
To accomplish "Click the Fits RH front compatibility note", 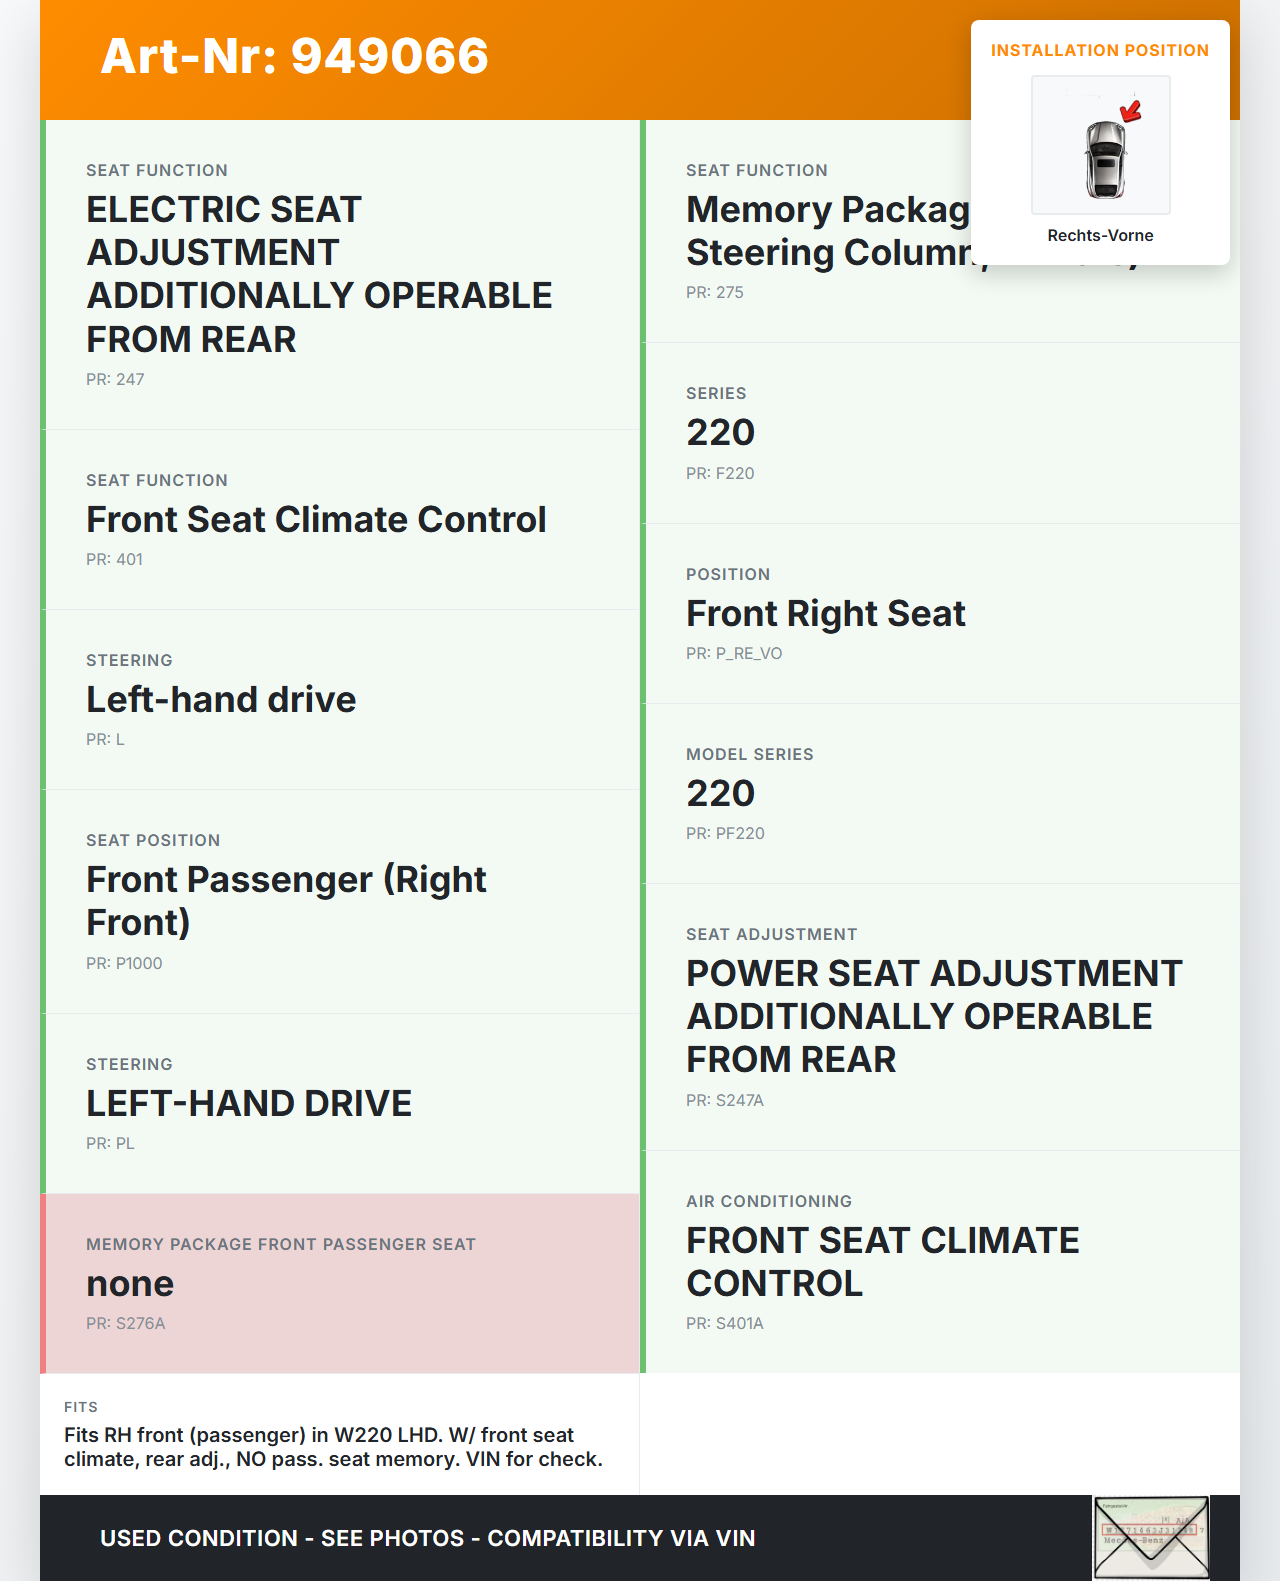I will pos(334,1447).
